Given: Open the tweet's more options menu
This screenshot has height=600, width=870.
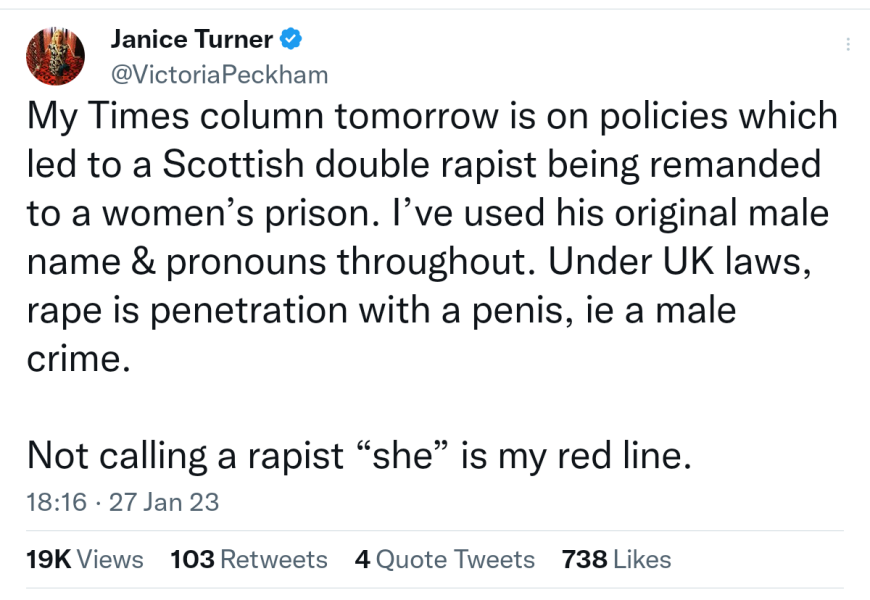Looking at the screenshot, I should [x=848, y=44].
